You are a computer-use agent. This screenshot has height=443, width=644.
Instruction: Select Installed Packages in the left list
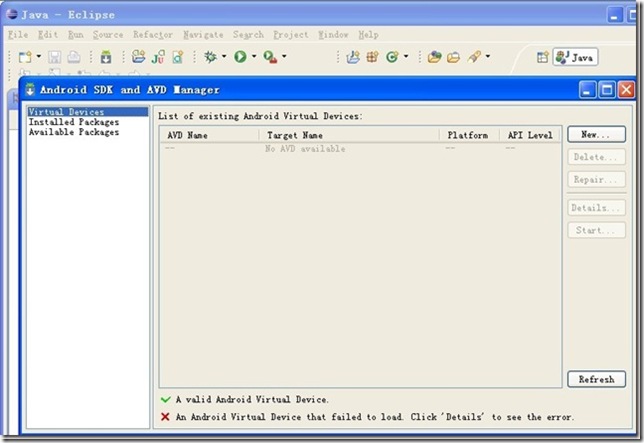pyautogui.click(x=74, y=122)
